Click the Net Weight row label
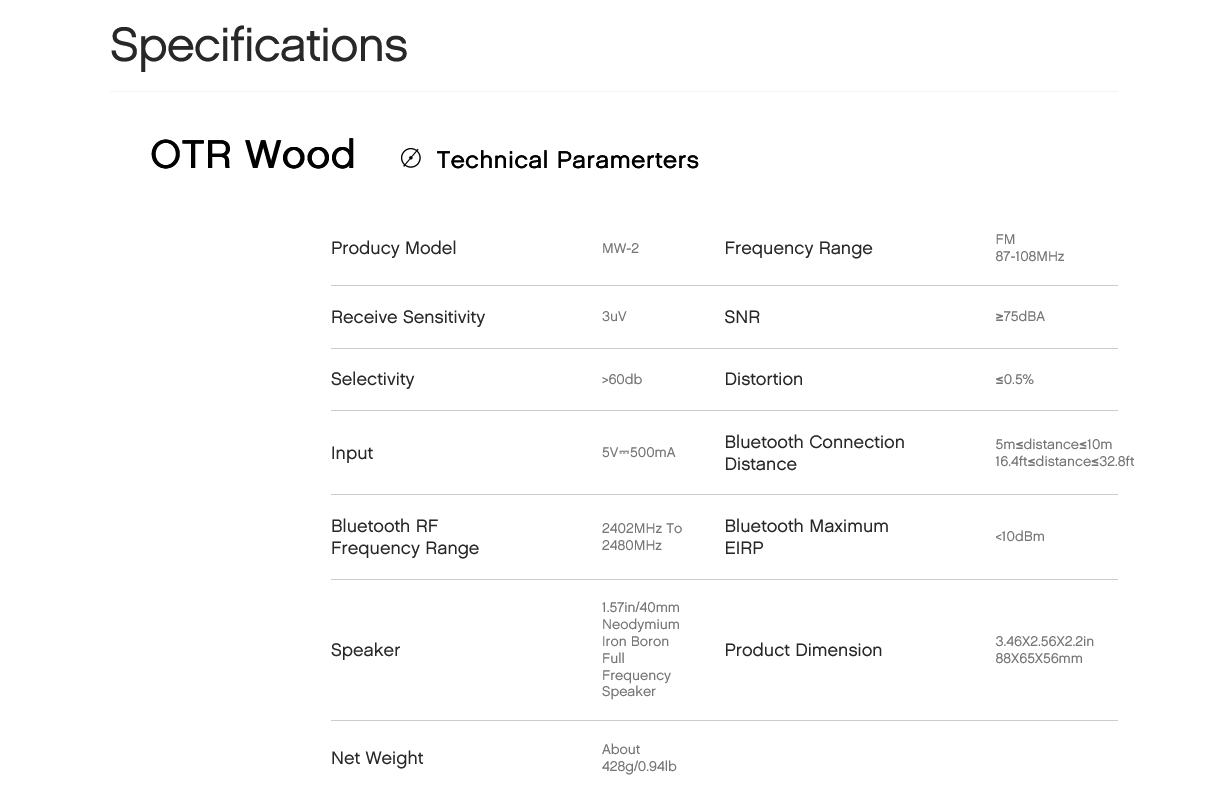Image resolution: width=1228 pixels, height=808 pixels. 377,758
